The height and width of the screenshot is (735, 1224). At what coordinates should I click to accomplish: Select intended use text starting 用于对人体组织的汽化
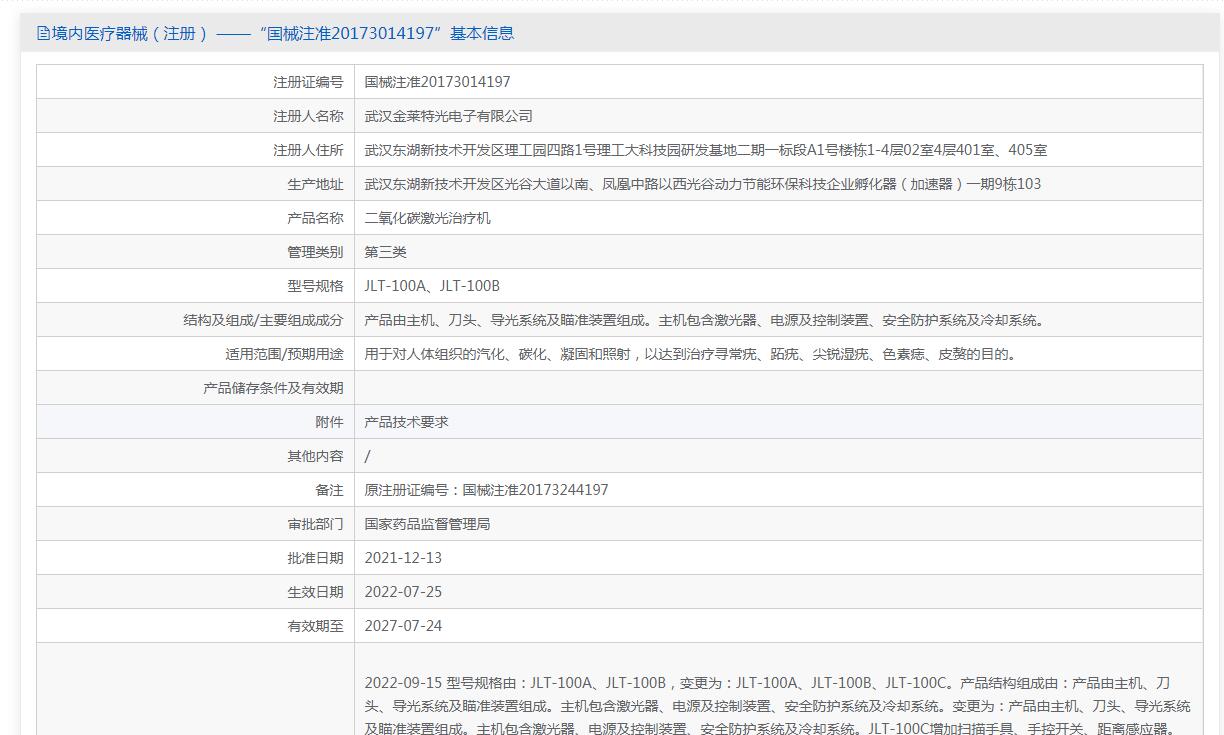click(x=692, y=354)
